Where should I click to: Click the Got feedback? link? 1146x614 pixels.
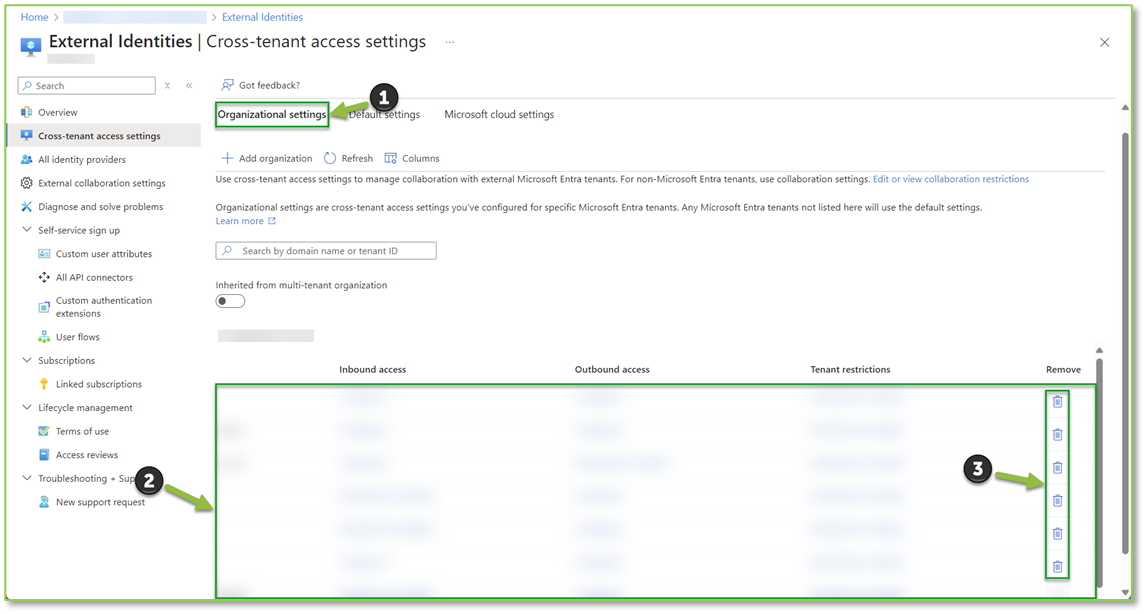tap(260, 85)
